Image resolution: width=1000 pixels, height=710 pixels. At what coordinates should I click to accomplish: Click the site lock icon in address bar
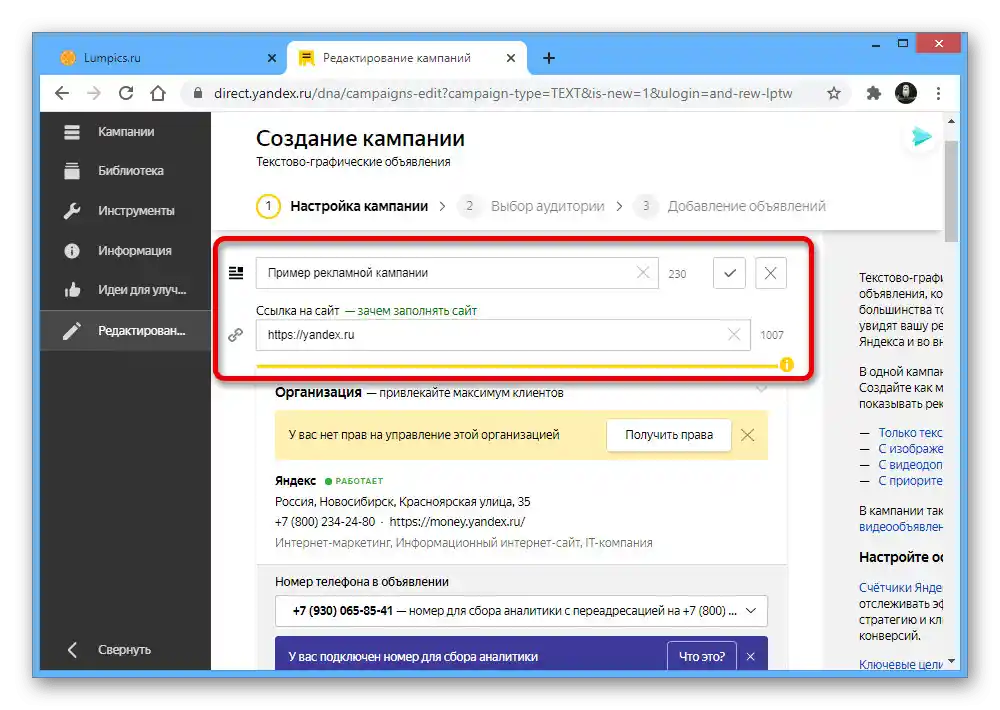(198, 93)
